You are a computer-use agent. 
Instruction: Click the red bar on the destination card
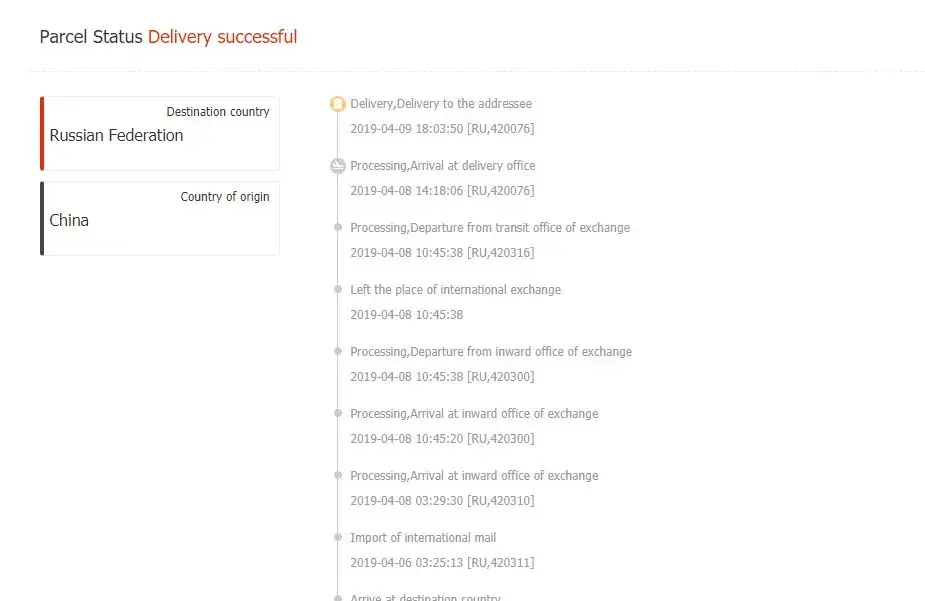(42, 134)
